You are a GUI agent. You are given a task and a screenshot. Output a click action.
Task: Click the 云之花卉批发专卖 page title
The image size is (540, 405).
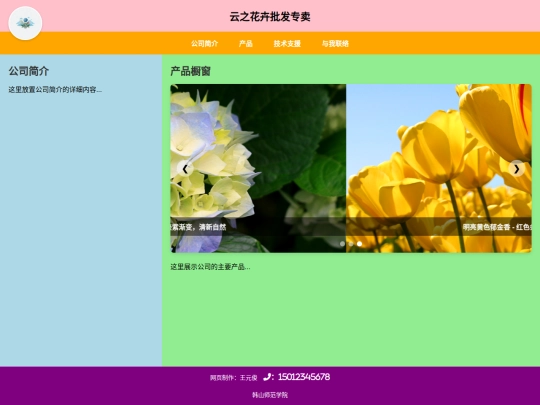point(270,17)
